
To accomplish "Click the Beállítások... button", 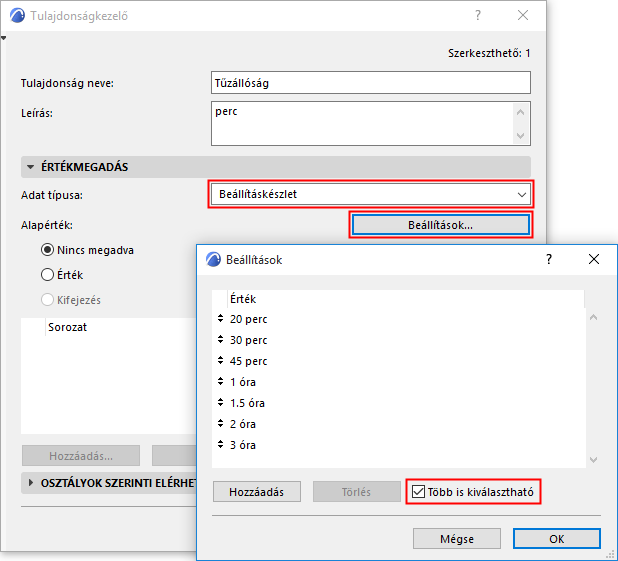I will [440, 225].
